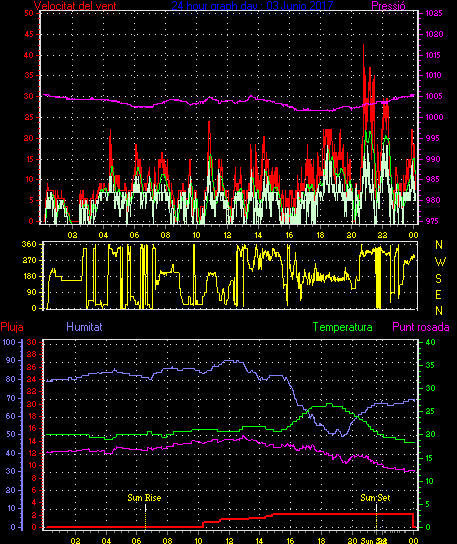Viewport: 457px width, 544px height.
Task: Click the 35 temperature axis value
Action: point(431,365)
